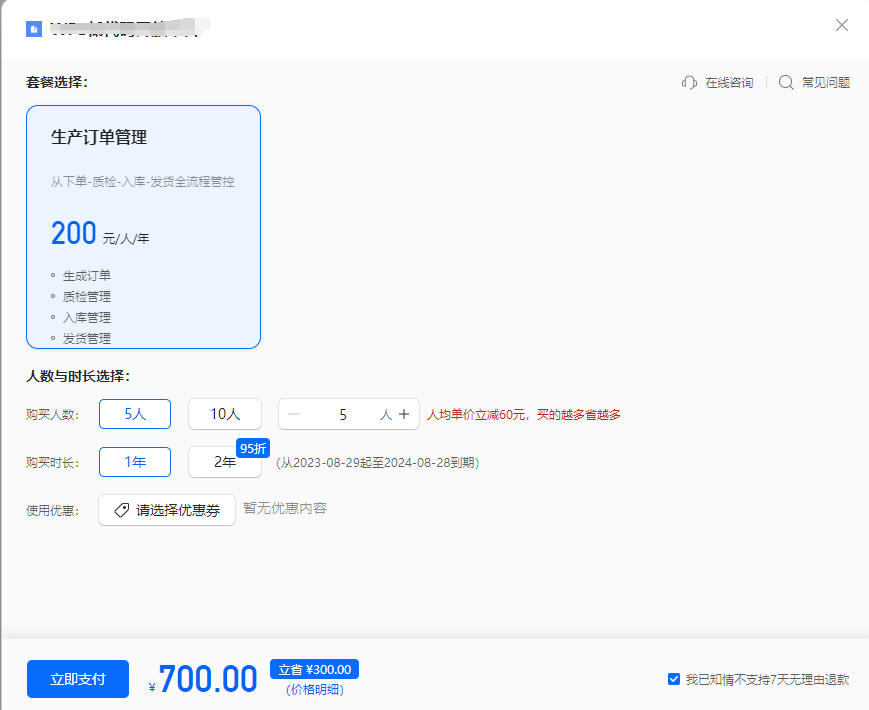Image resolution: width=869 pixels, height=710 pixels.
Task: Increase headcount with plus button
Action: 404,414
